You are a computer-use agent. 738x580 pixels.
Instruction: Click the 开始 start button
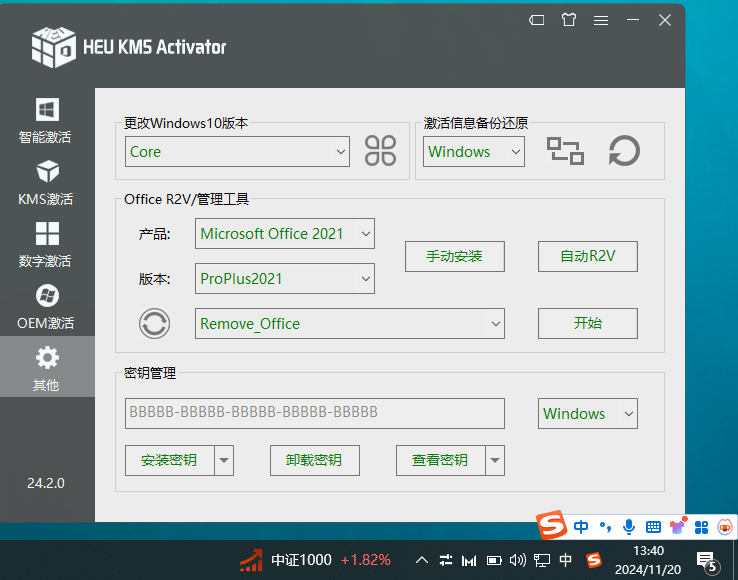[x=588, y=323]
